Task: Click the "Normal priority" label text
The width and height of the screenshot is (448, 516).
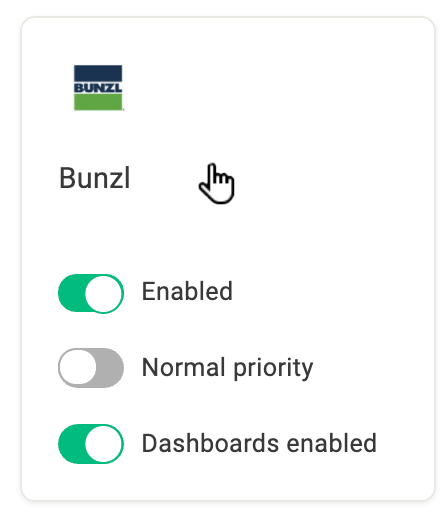Action: pos(227,368)
